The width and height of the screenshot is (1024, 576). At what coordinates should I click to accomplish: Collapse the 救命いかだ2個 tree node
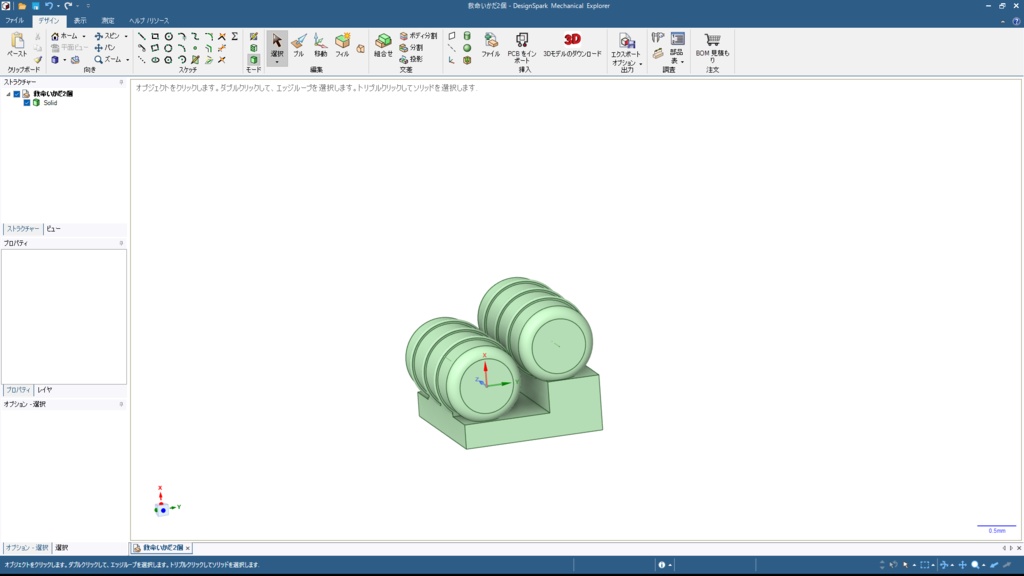pos(8,94)
